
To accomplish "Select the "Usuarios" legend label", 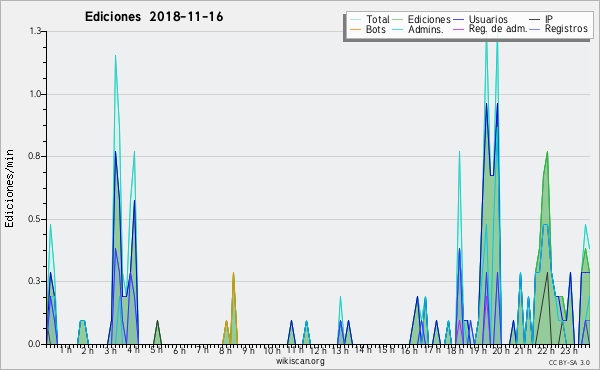I will click(x=488, y=19).
